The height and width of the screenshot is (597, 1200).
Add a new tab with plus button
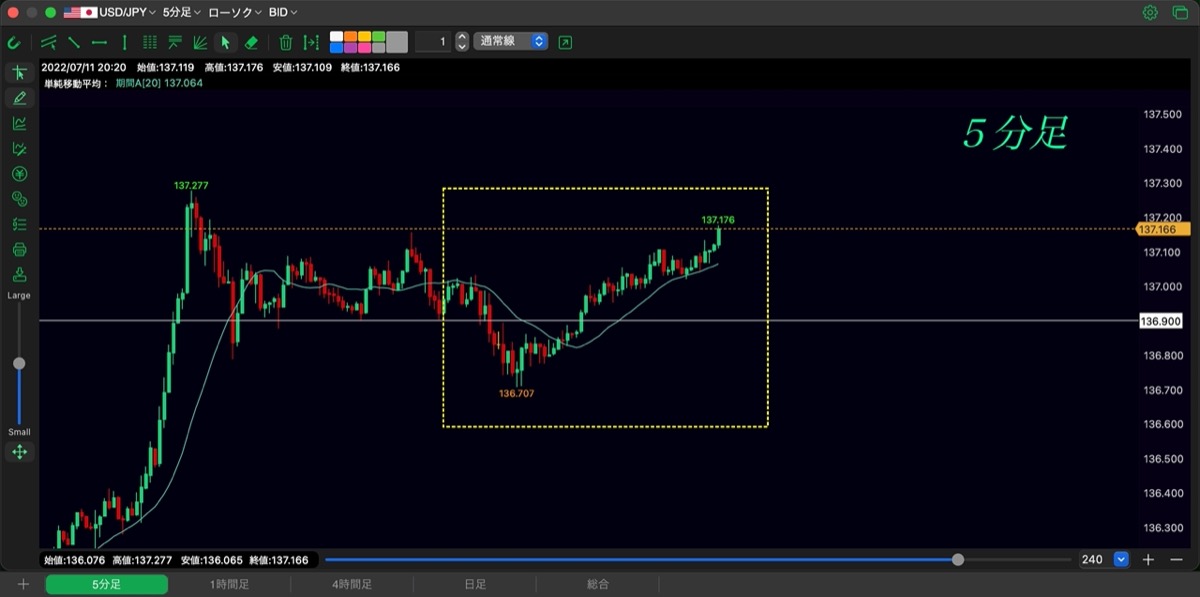[x=23, y=584]
